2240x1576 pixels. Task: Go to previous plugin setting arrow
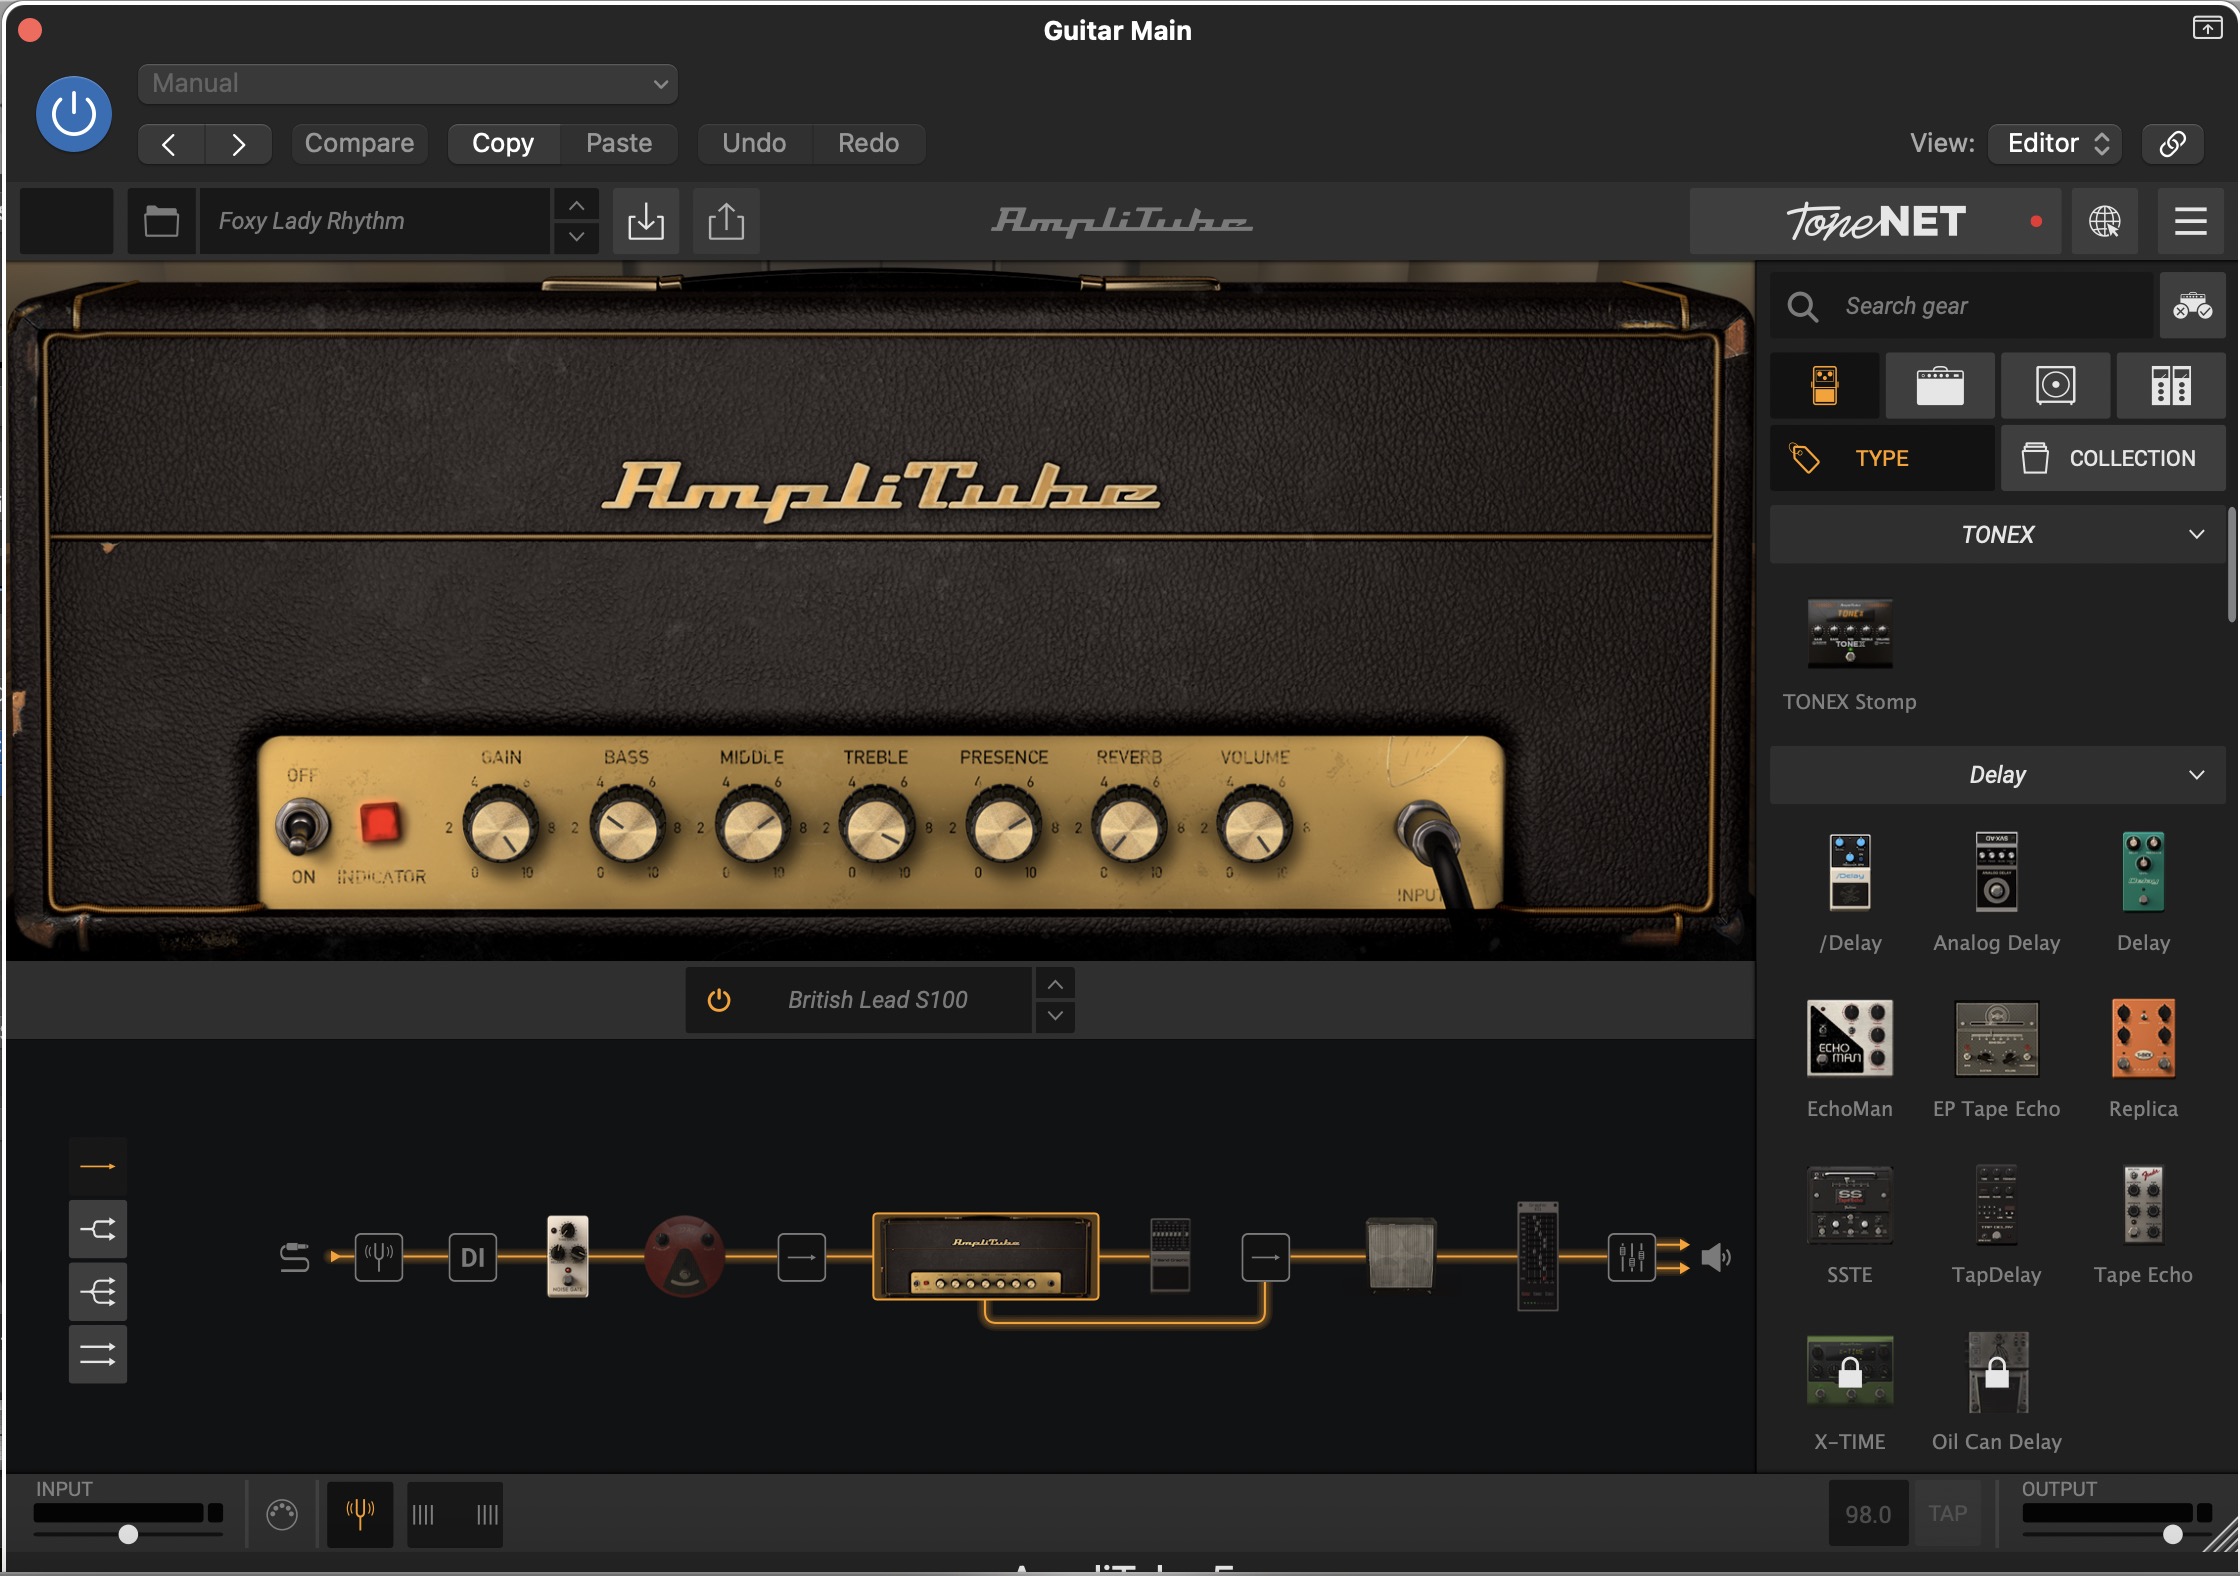tap(170, 144)
